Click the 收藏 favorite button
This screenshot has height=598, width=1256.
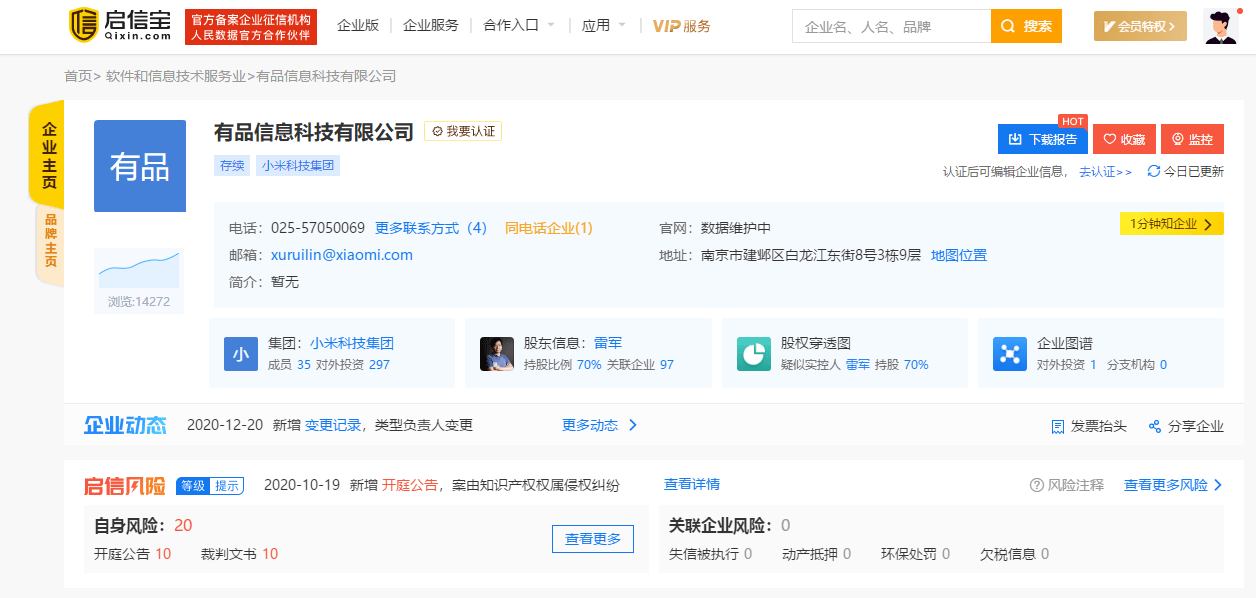point(1124,139)
